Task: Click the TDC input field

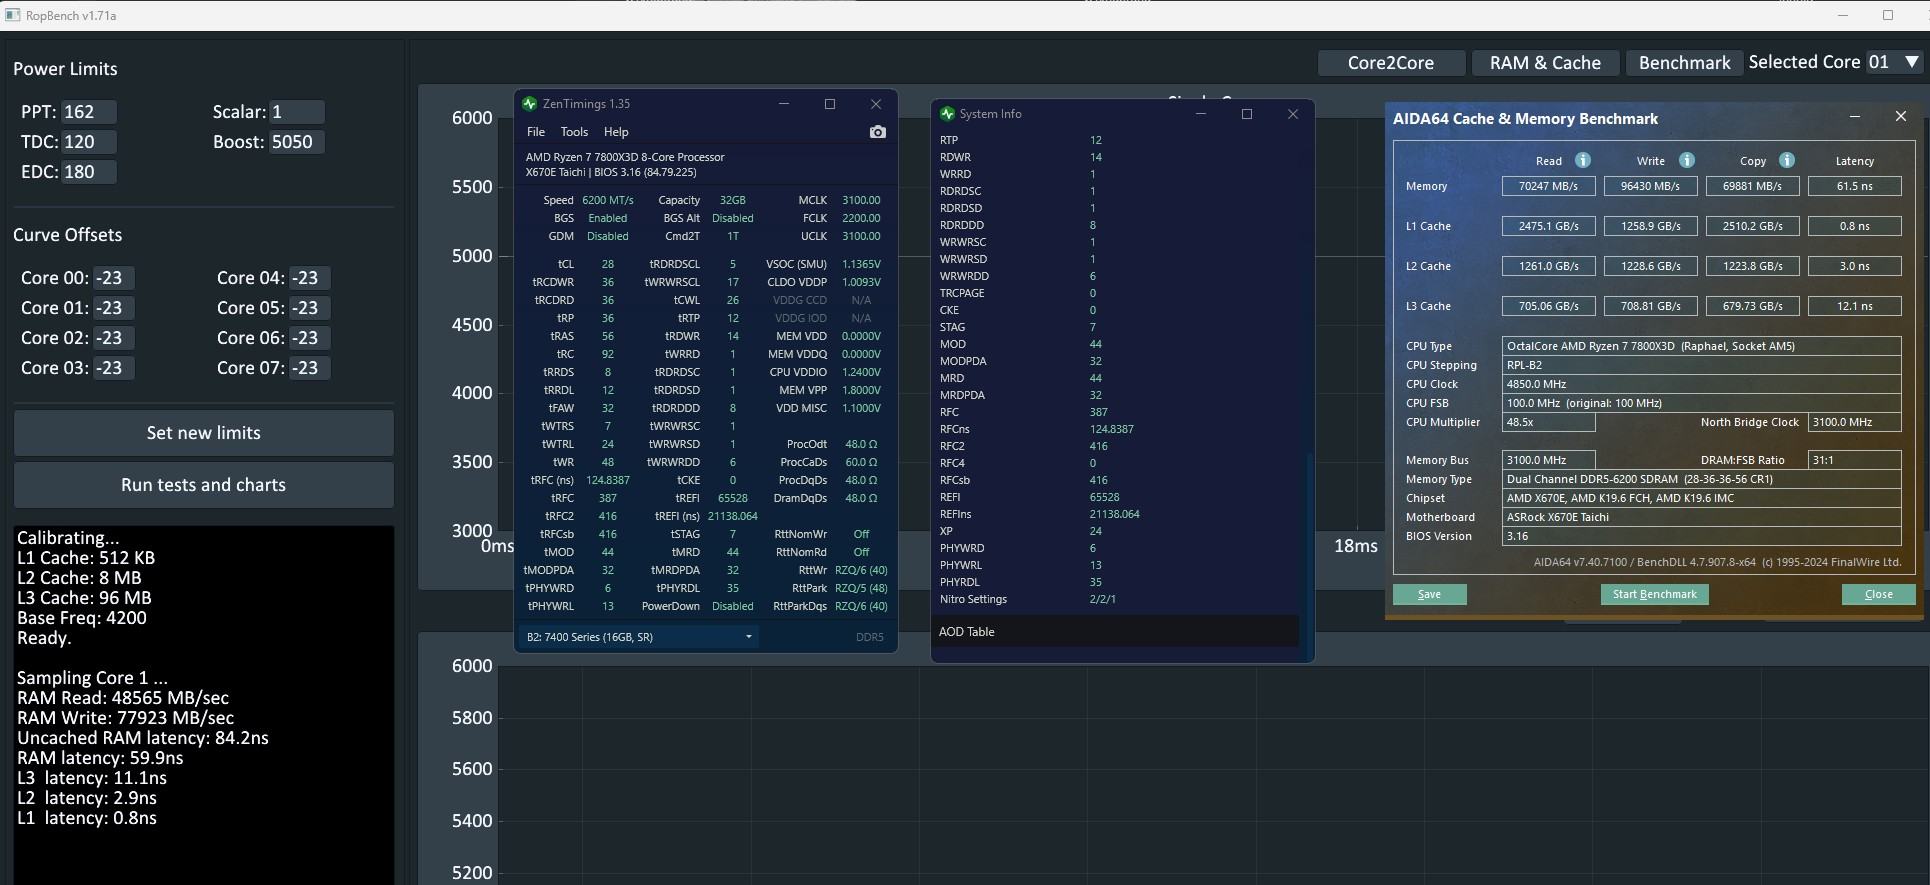Action: [89, 142]
